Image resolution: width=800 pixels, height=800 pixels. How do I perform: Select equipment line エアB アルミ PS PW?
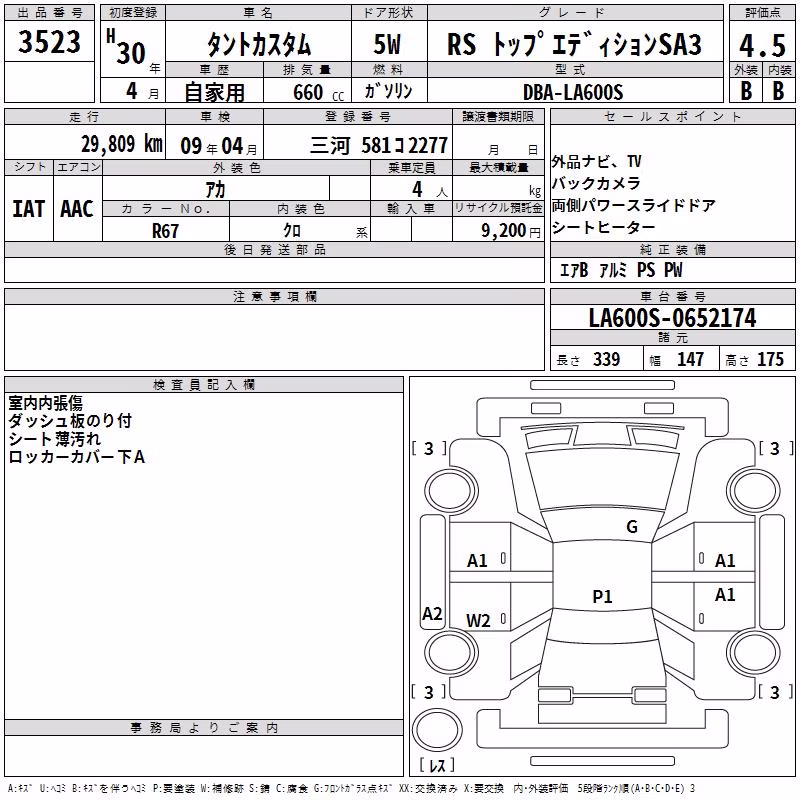(621, 270)
